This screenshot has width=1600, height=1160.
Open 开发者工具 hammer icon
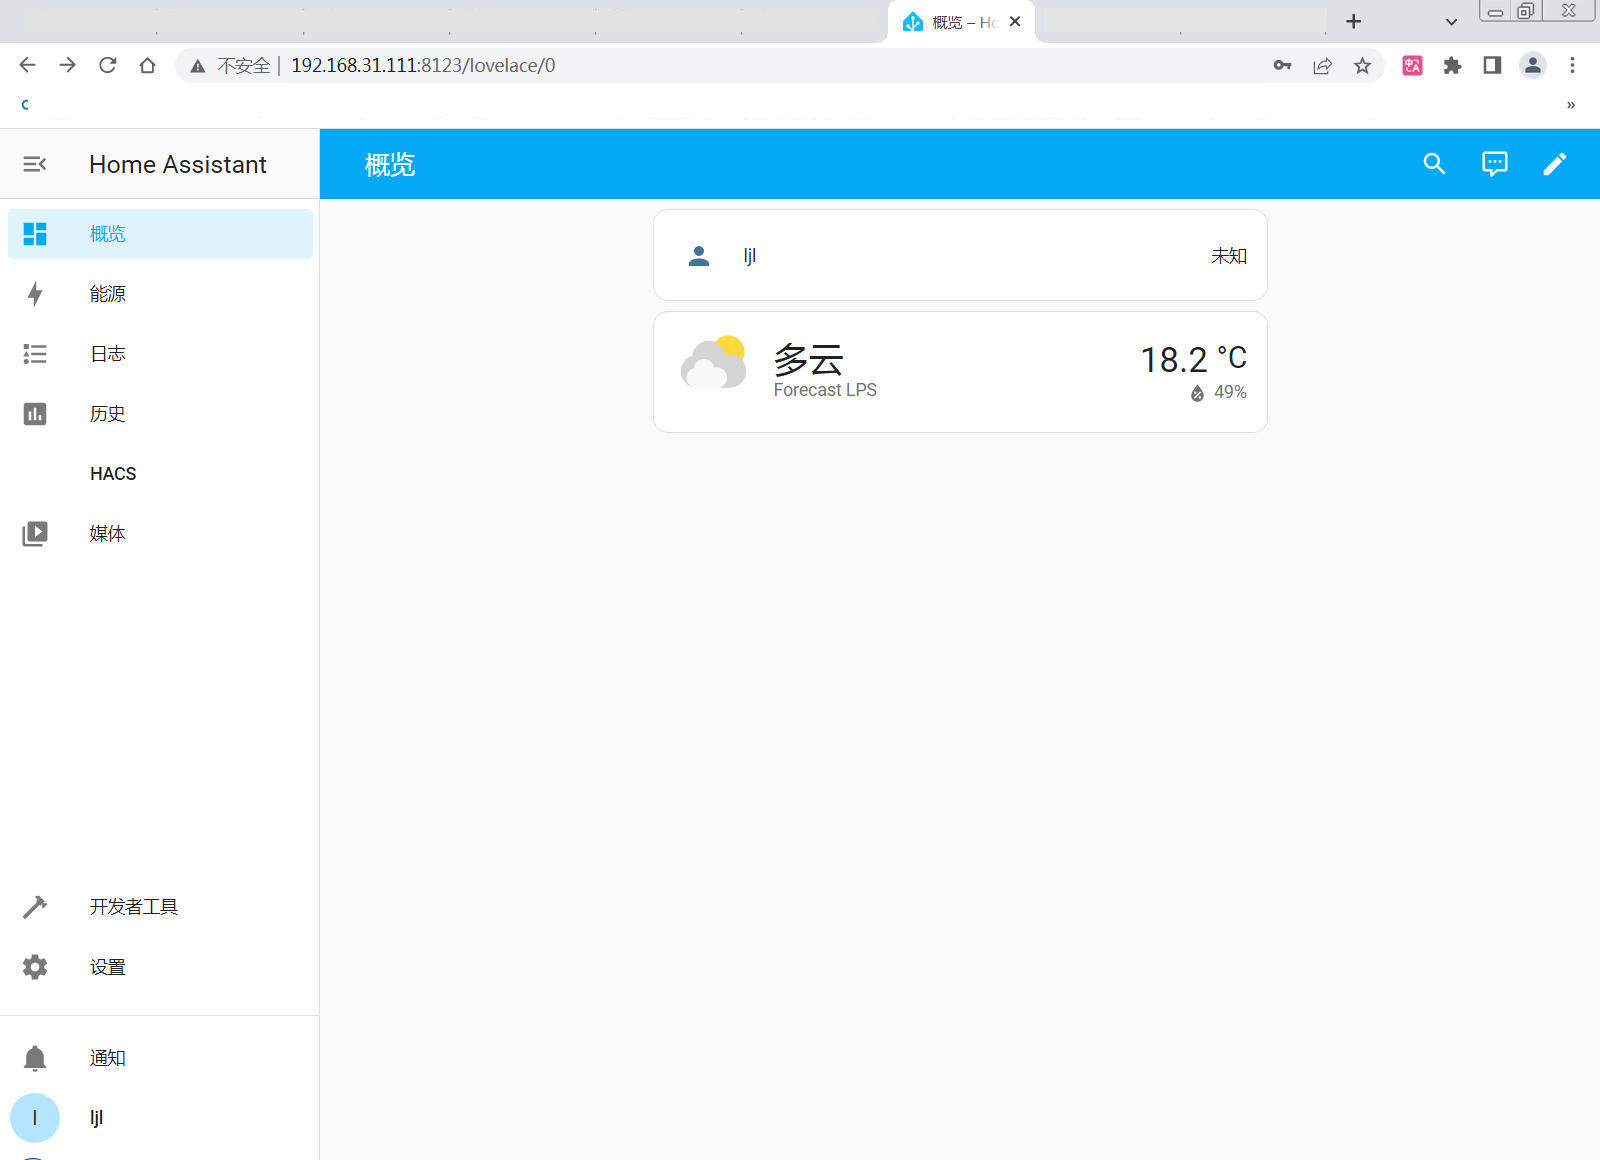pos(35,907)
